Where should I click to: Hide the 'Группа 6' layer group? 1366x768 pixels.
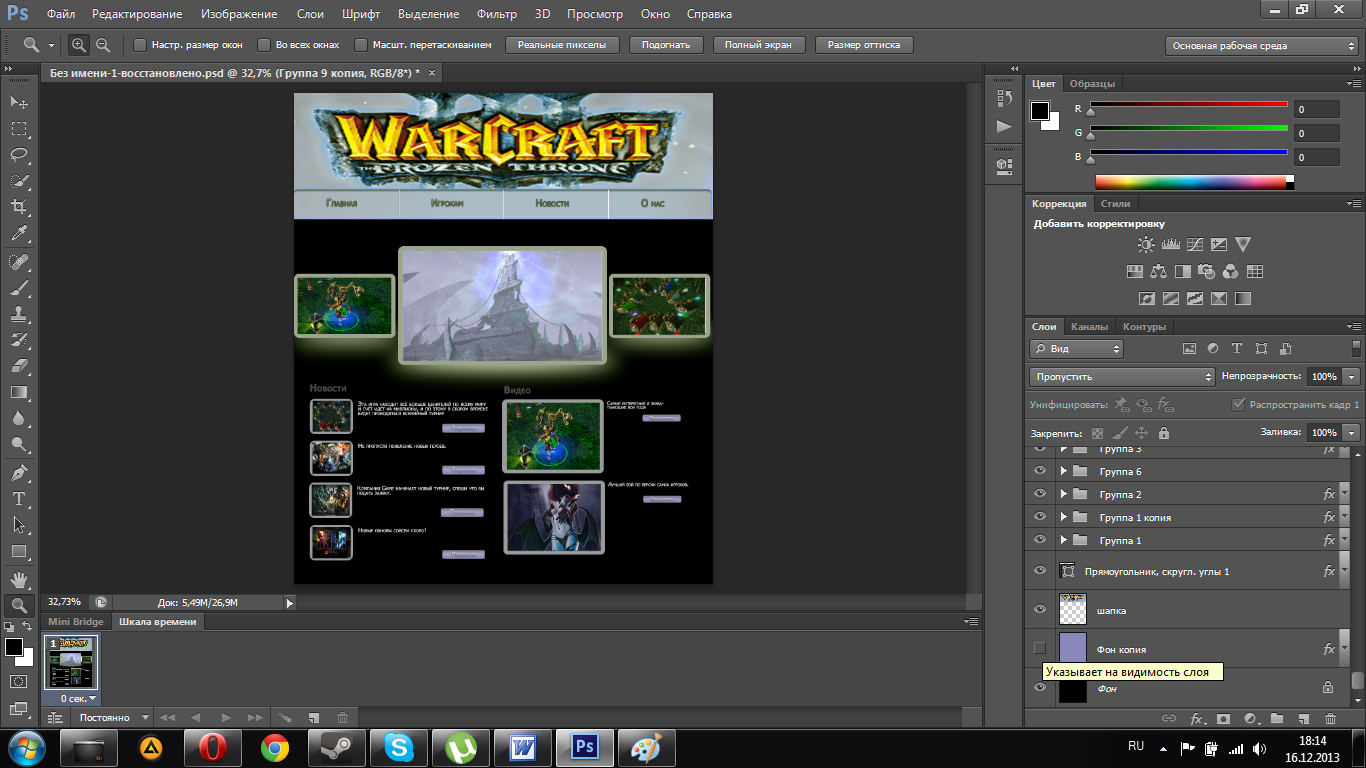pyautogui.click(x=1040, y=471)
